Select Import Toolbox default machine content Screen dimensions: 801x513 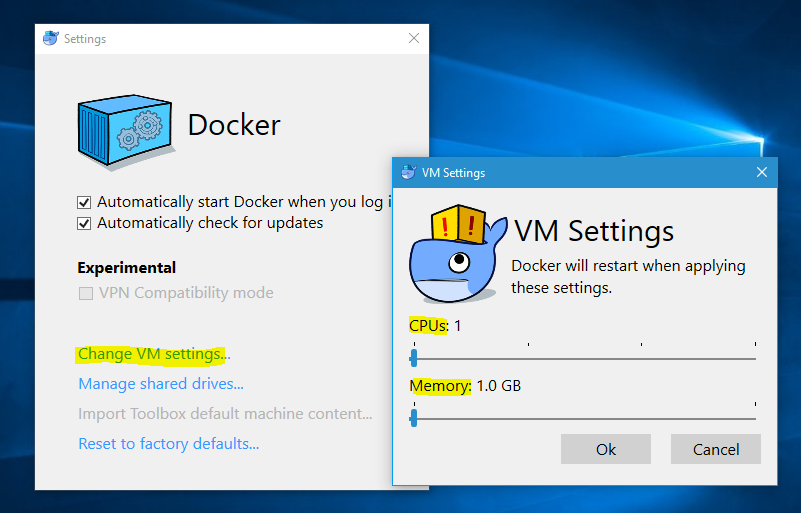[225, 414]
